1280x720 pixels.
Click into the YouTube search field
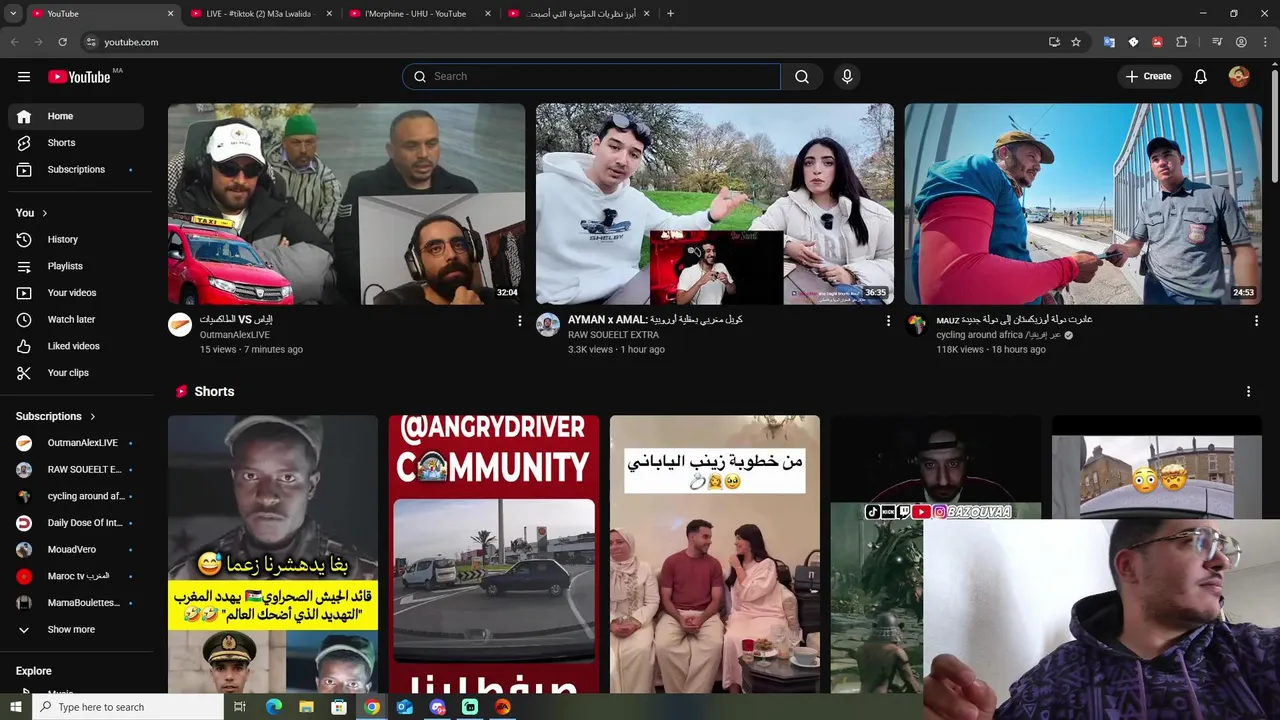(591, 77)
